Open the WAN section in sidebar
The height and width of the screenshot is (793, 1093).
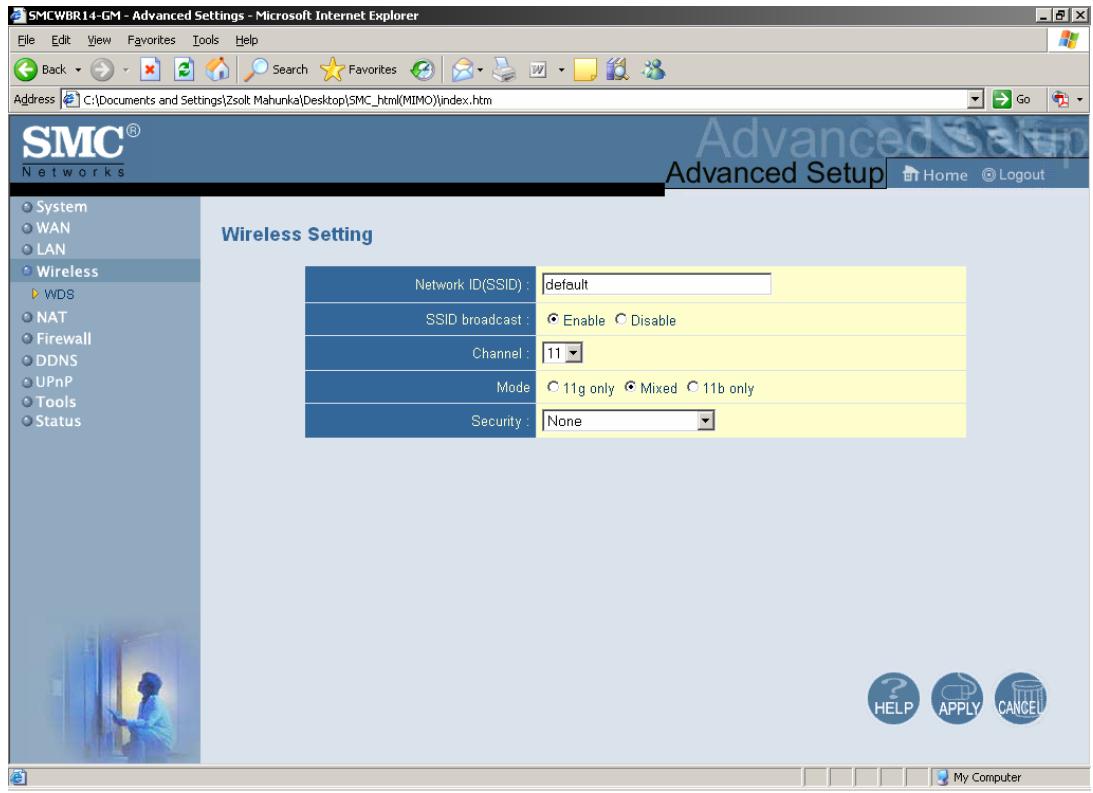[53, 228]
